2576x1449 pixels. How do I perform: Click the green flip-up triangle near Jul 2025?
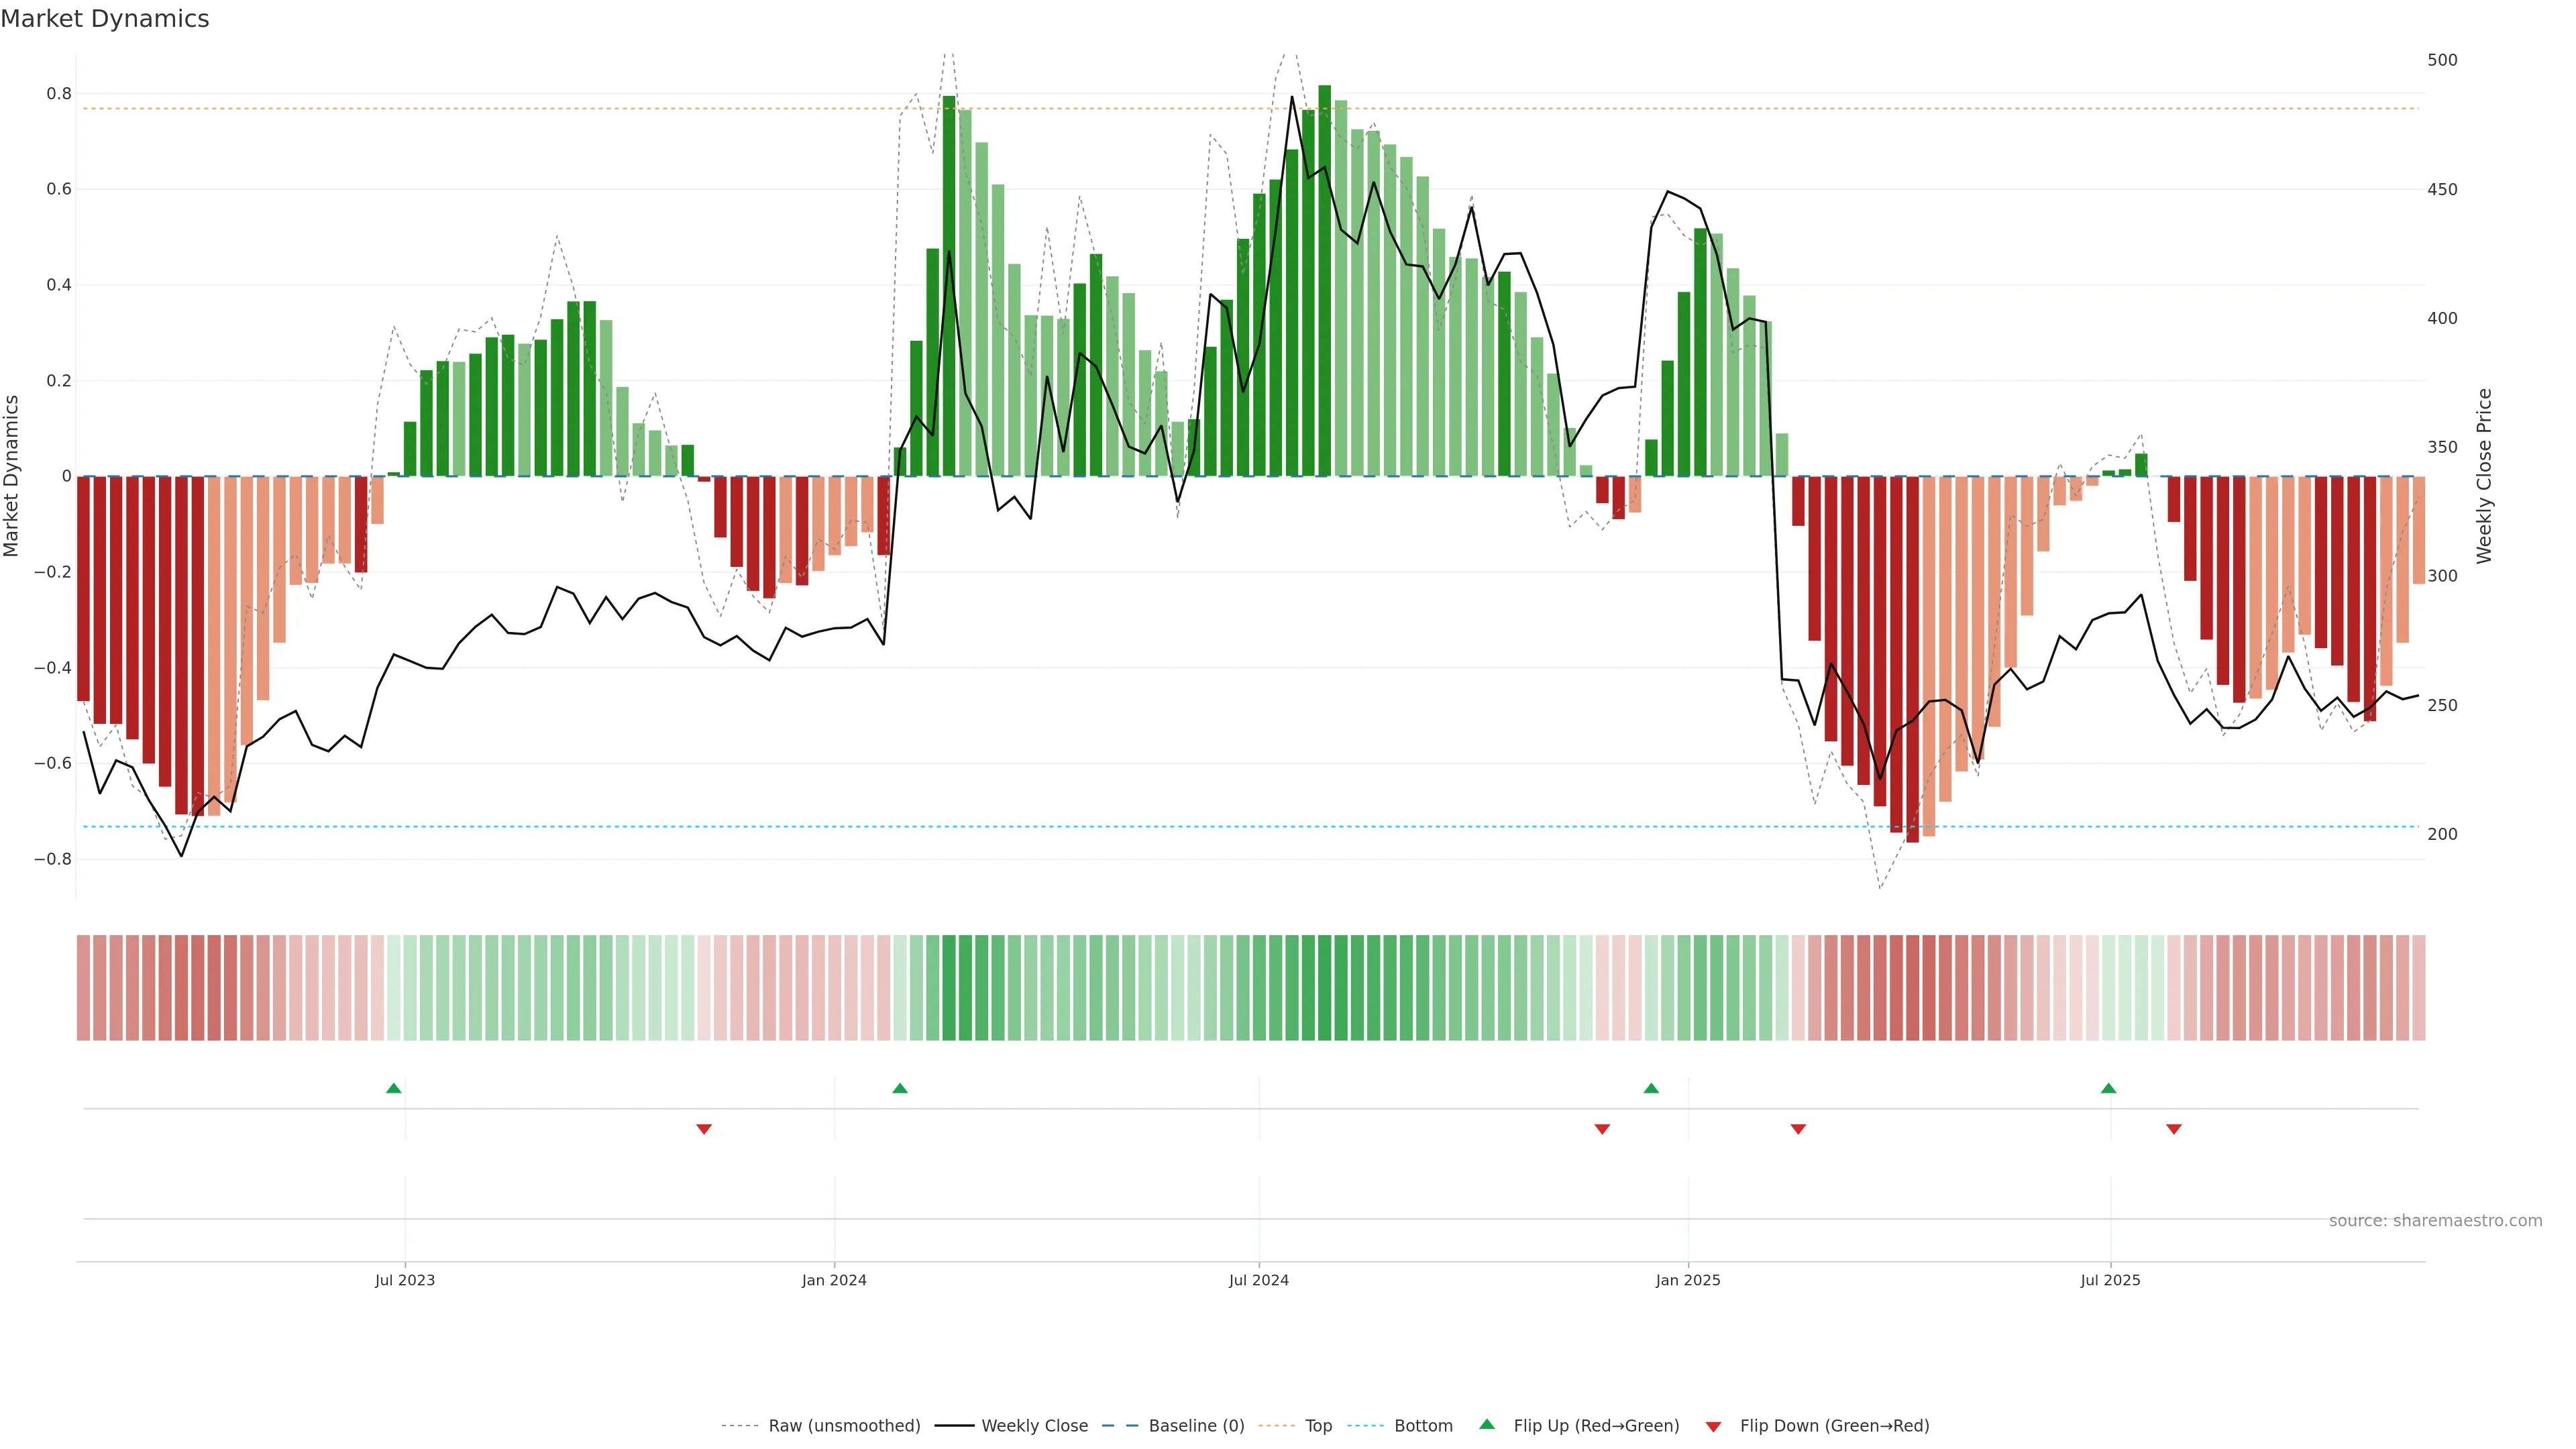2108,1088
